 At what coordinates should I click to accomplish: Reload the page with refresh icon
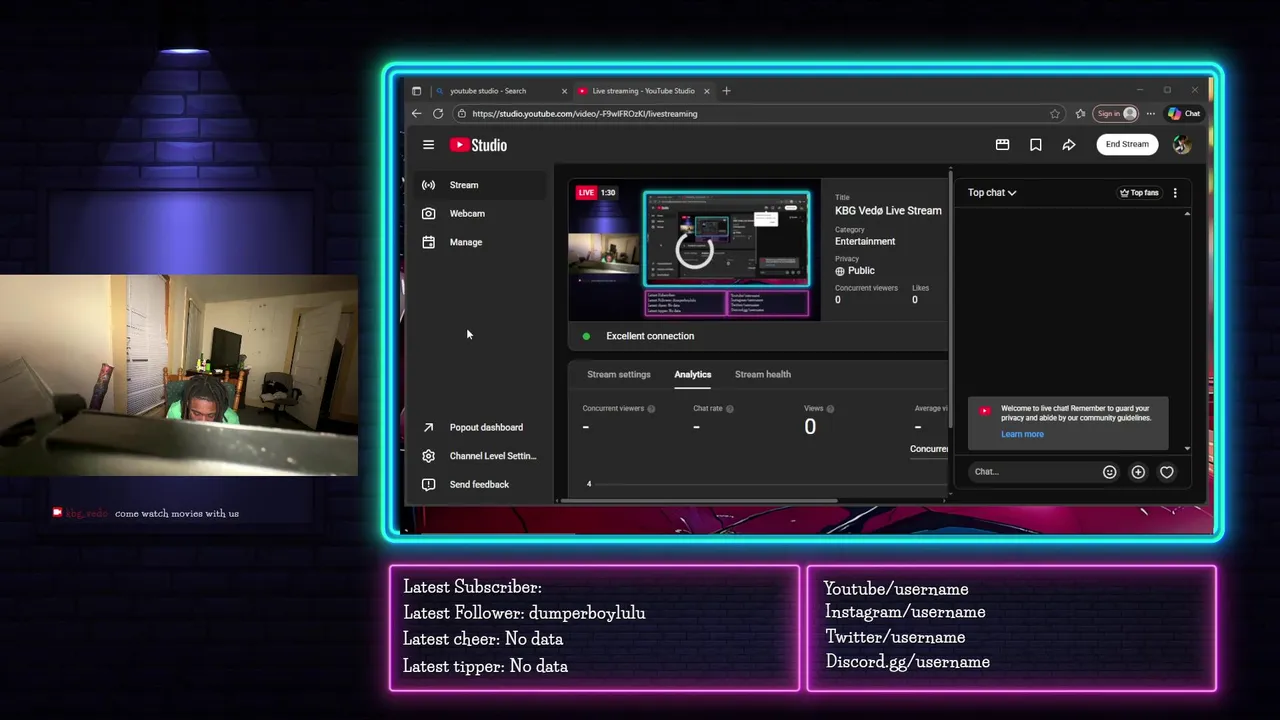[x=438, y=113]
